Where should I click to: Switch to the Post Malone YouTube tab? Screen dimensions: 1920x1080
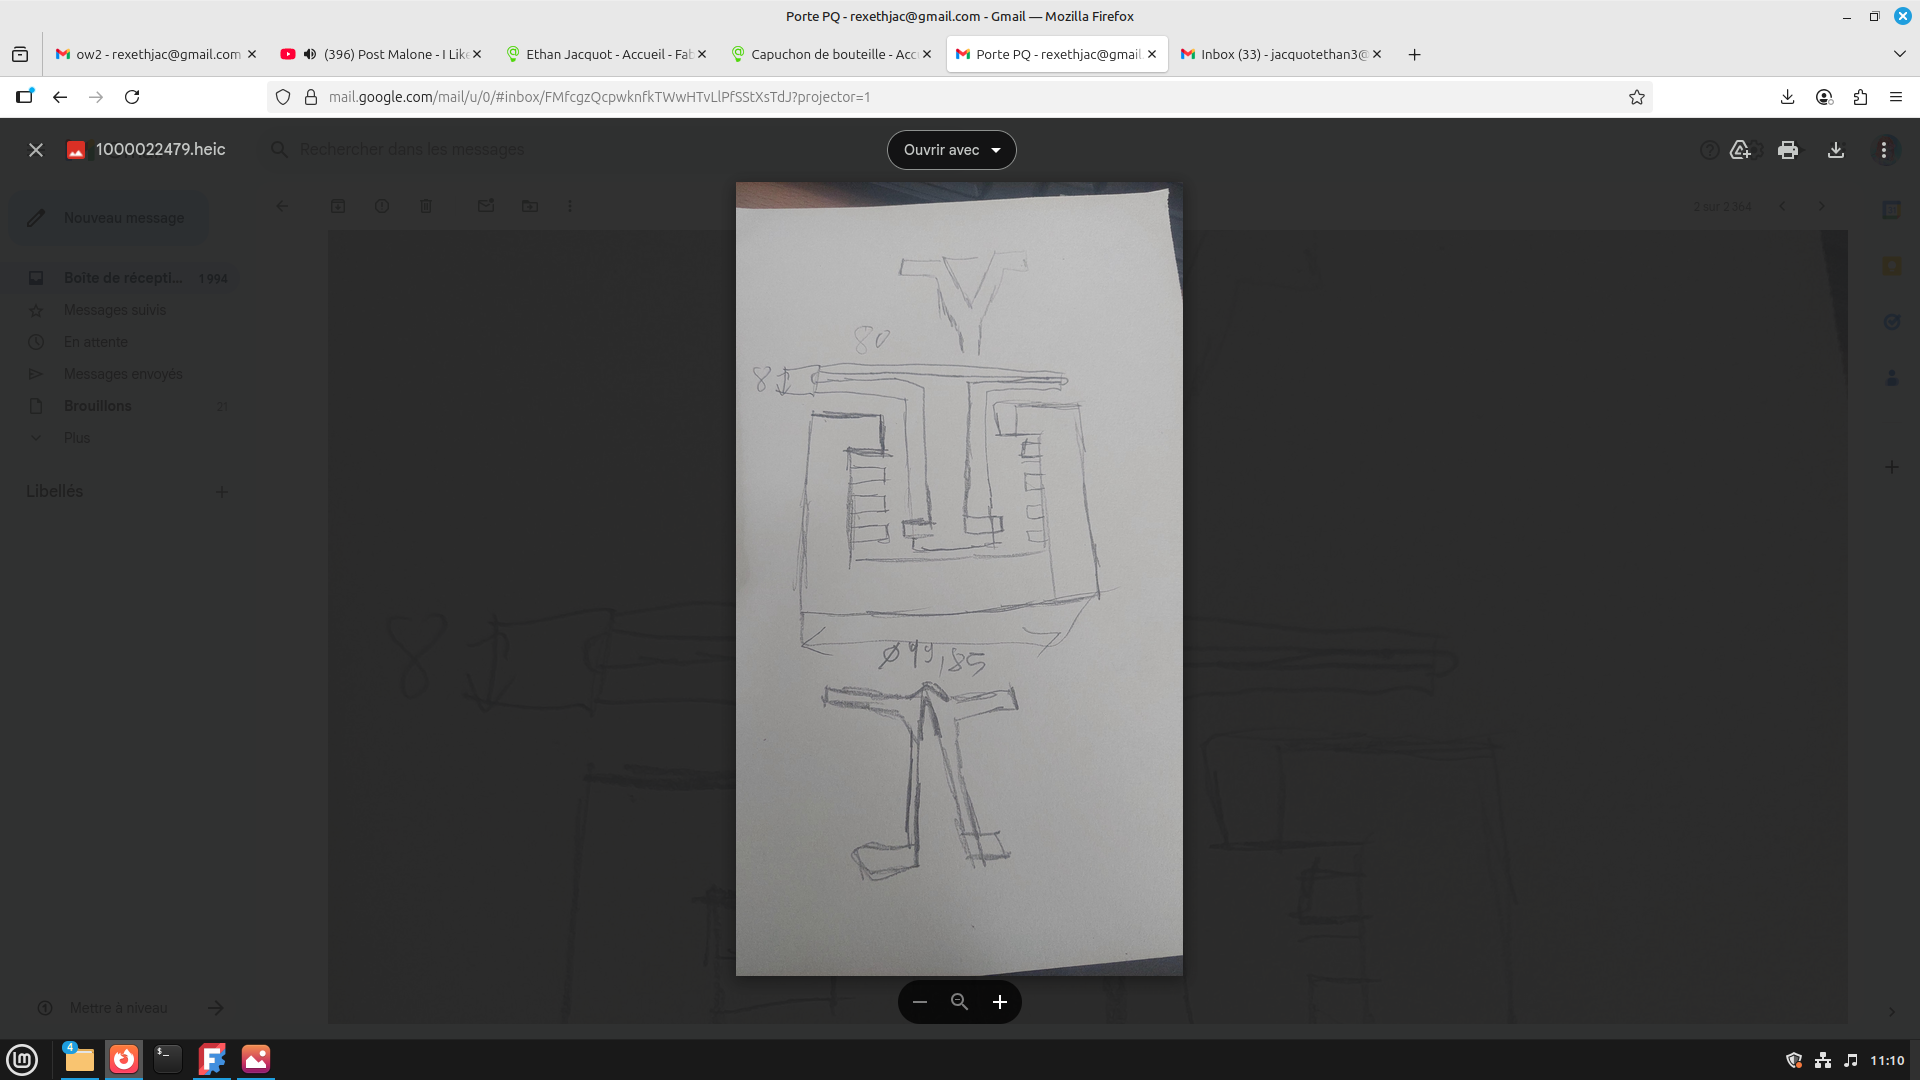coord(395,54)
